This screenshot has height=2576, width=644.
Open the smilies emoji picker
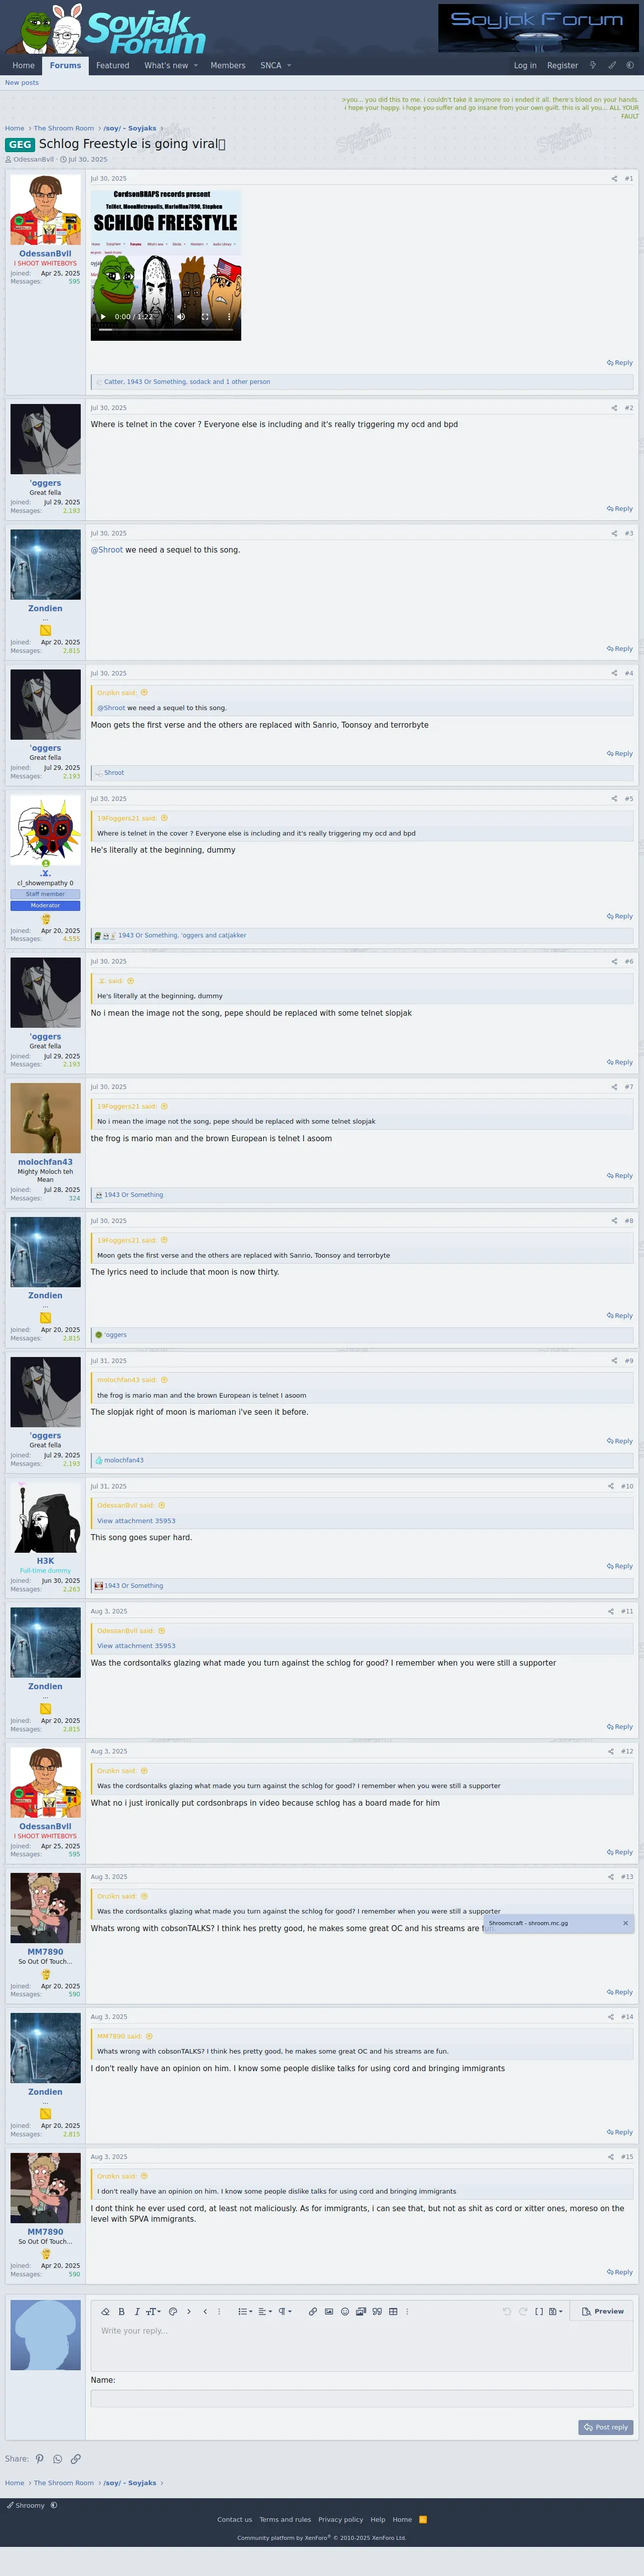(345, 2311)
